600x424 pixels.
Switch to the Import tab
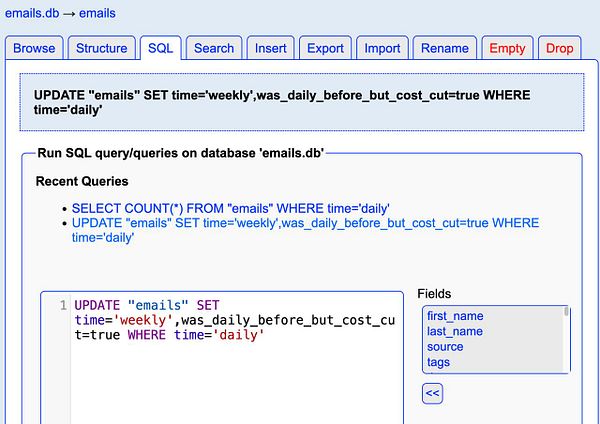(382, 48)
